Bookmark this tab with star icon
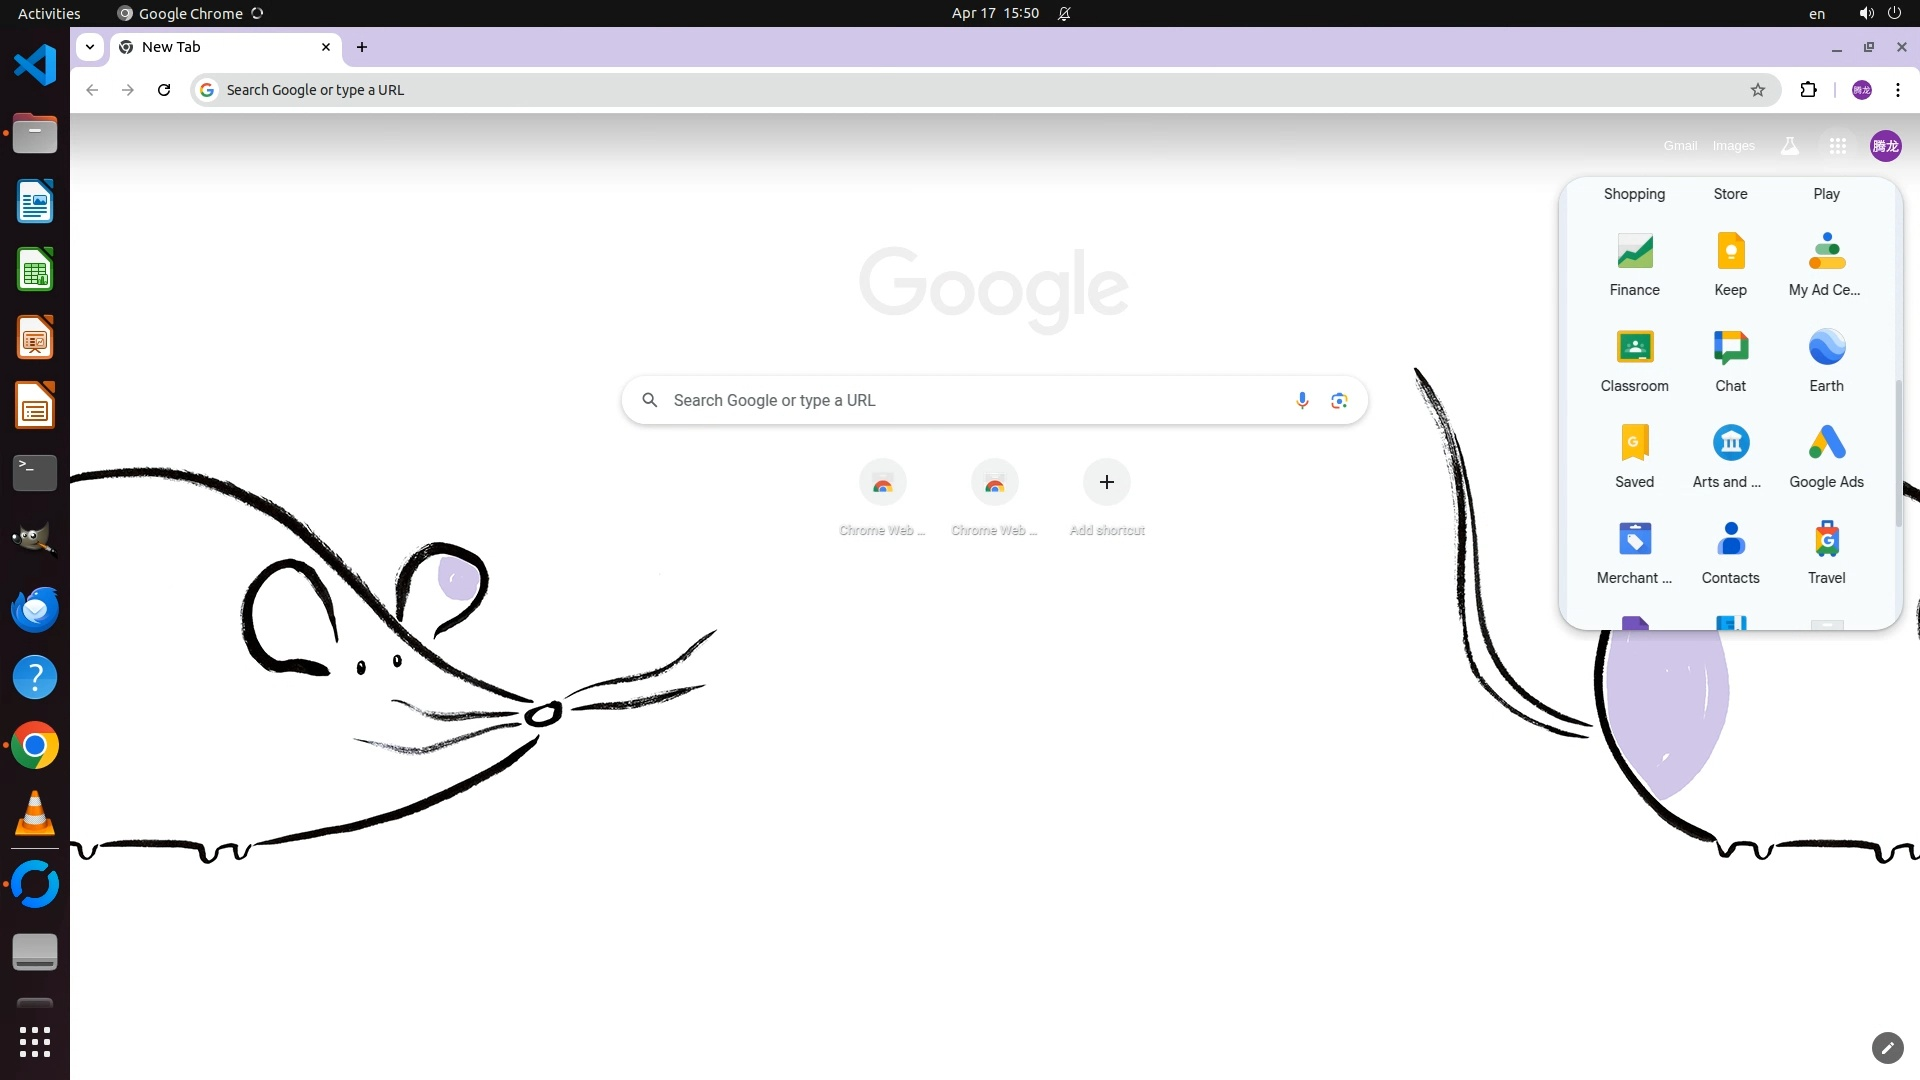Image resolution: width=1920 pixels, height=1080 pixels. pyautogui.click(x=1757, y=90)
